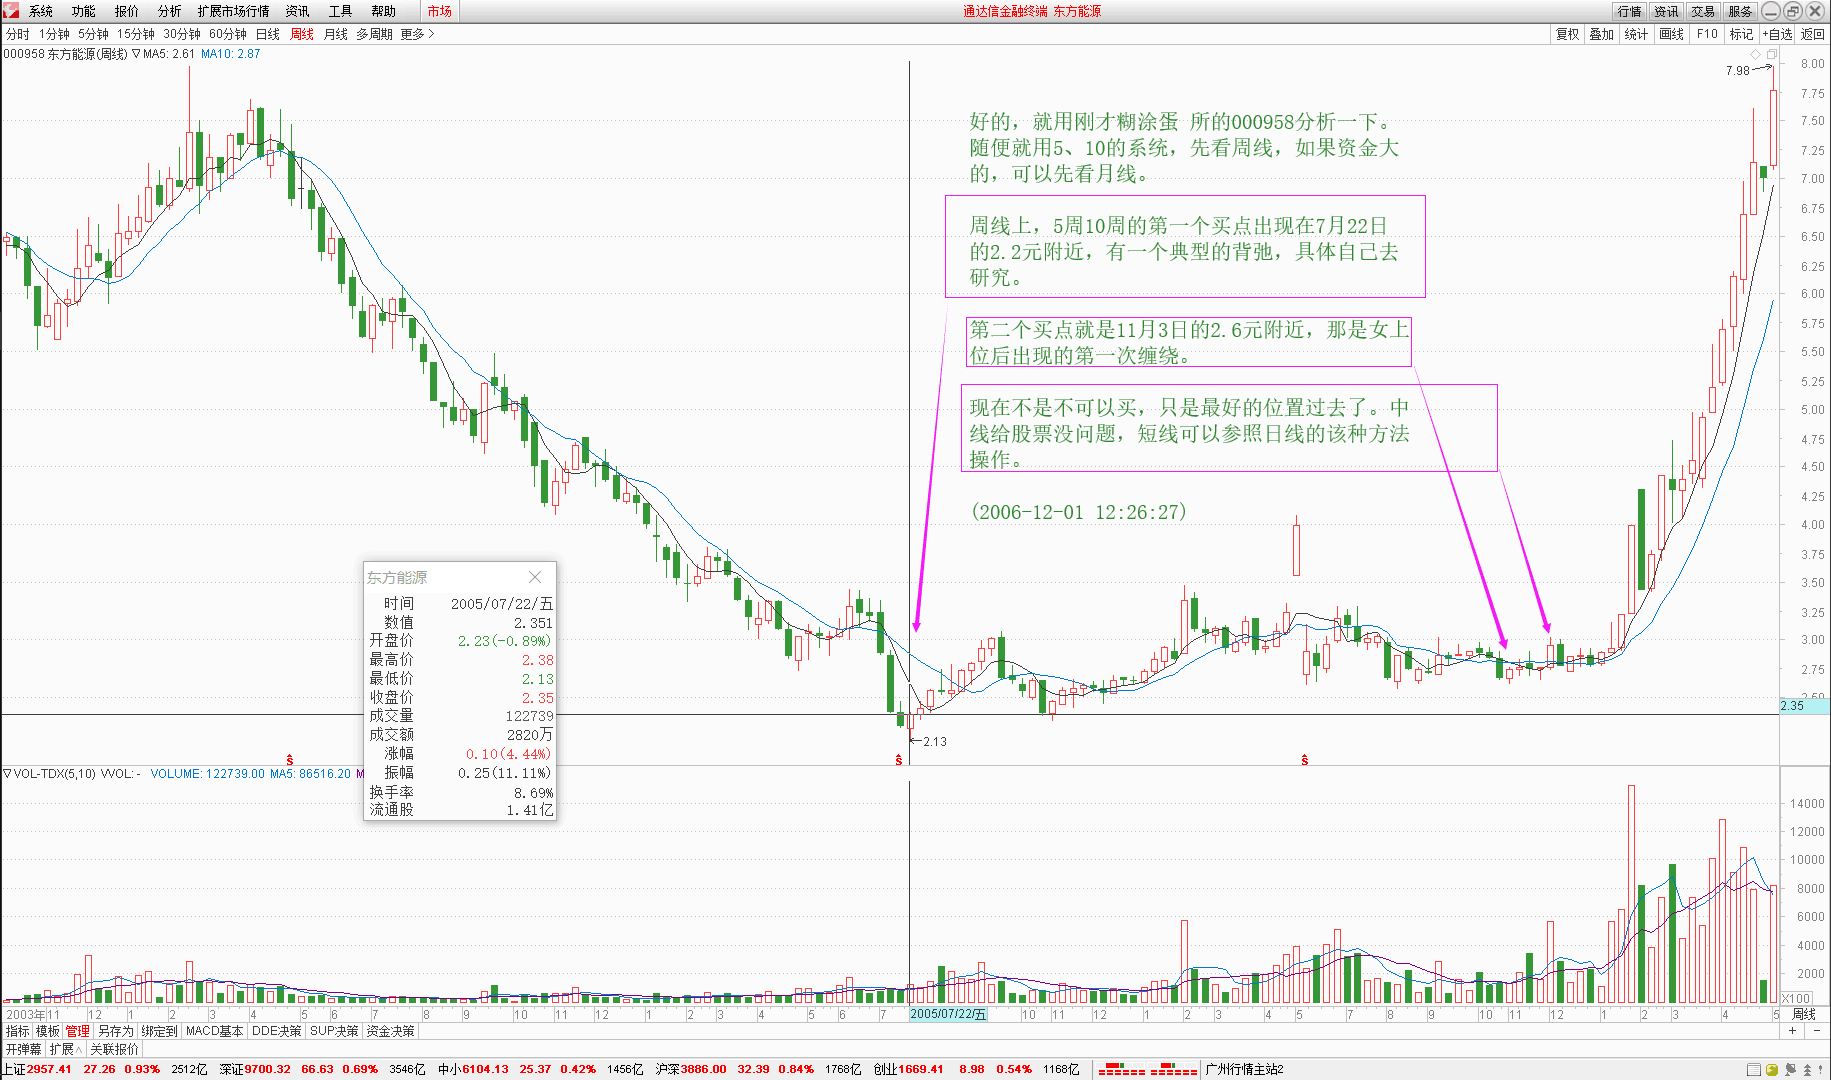
Task: Click the yellow message icon in status bar
Action: point(1772,1070)
